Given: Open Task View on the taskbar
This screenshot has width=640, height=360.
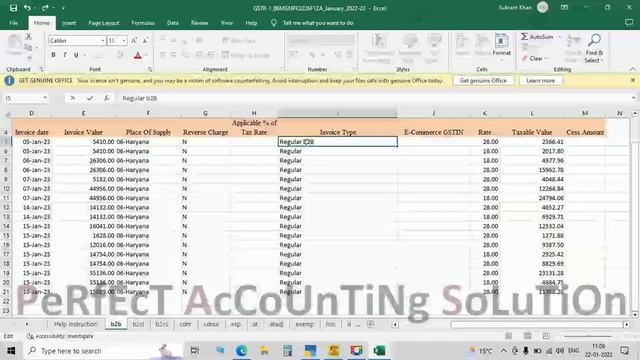Looking at the screenshot, I should (195, 351).
